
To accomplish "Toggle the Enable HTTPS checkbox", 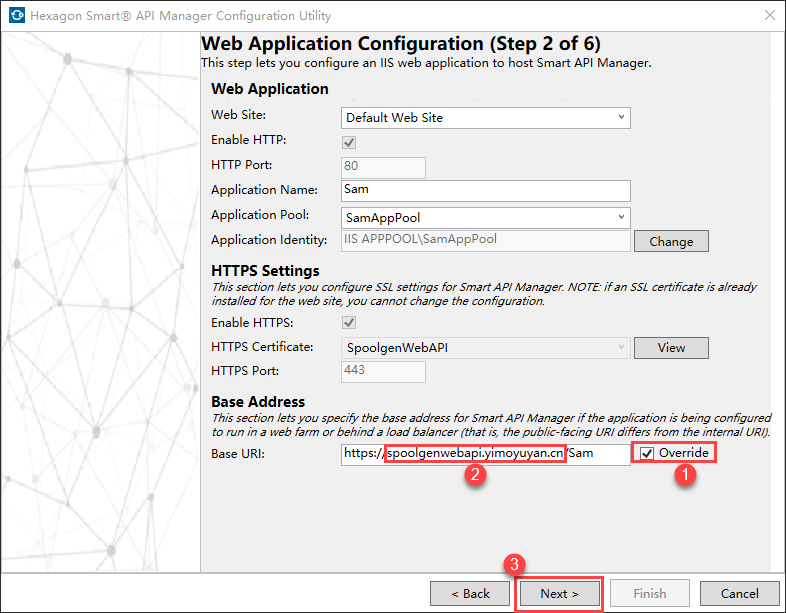I will (x=349, y=323).
